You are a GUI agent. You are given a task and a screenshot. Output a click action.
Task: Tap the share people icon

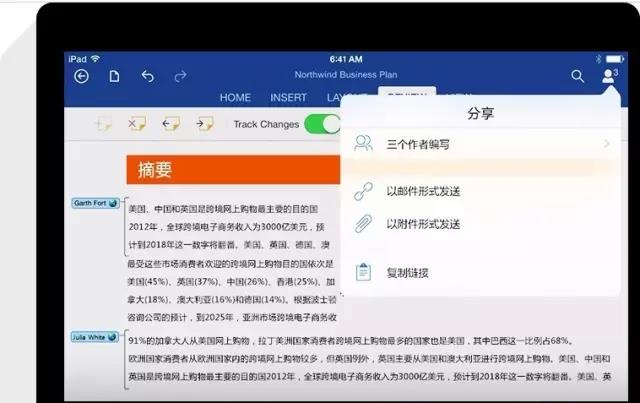coord(610,76)
